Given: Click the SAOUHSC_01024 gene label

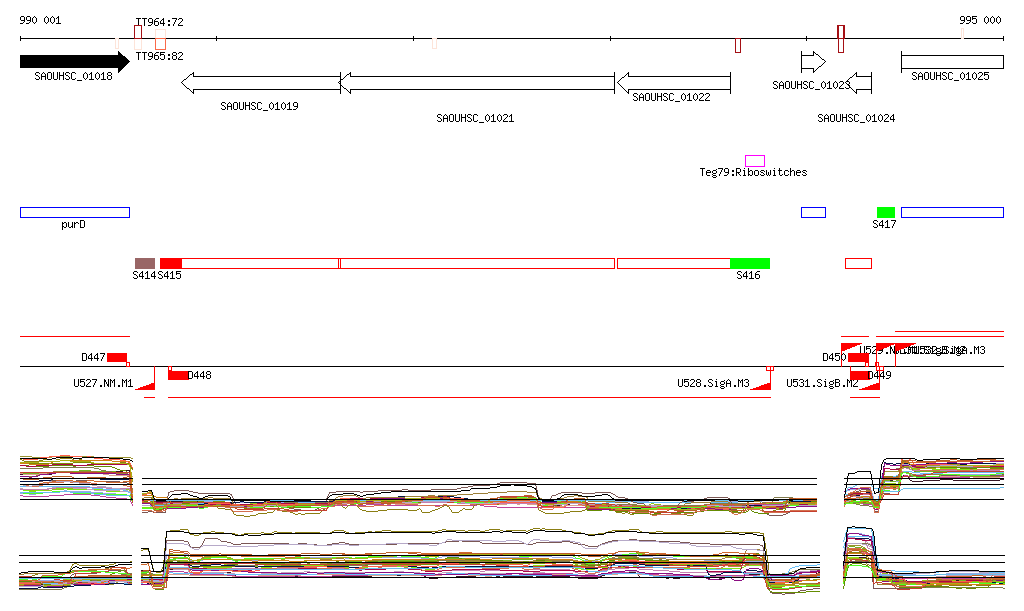Looking at the screenshot, I should click(856, 118).
